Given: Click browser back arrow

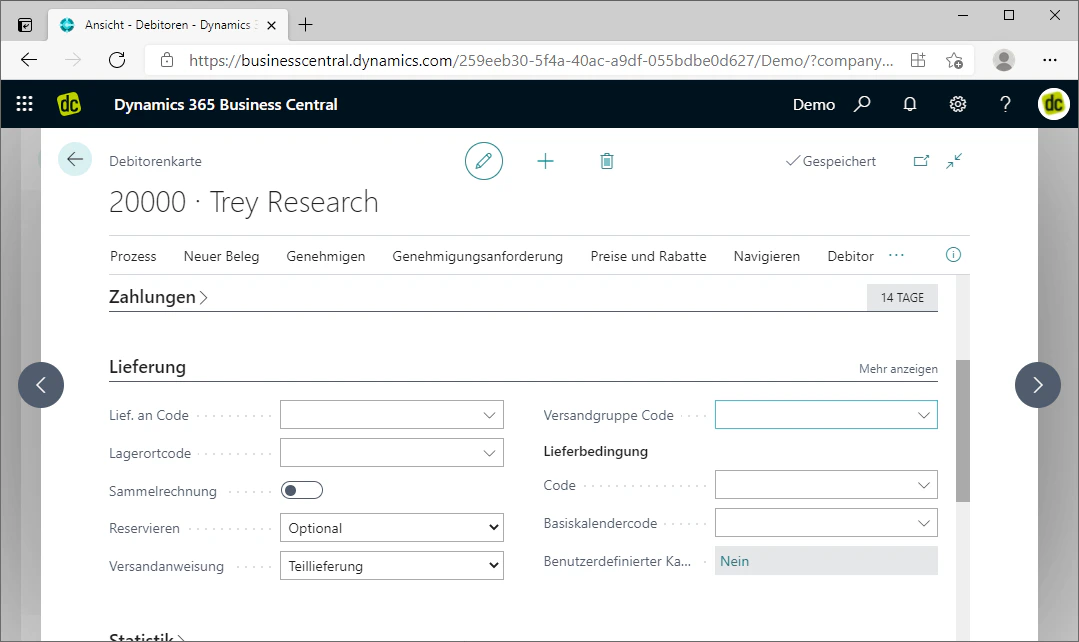Looking at the screenshot, I should 29,60.
